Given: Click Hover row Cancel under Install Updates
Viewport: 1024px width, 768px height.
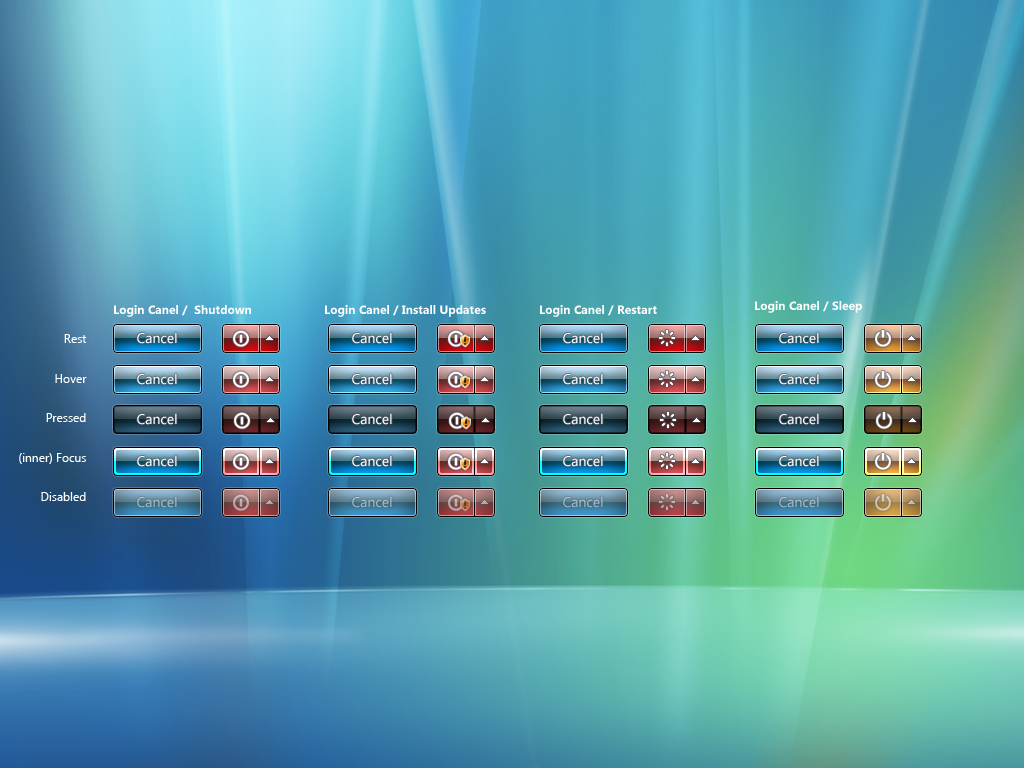Looking at the screenshot, I should [372, 379].
